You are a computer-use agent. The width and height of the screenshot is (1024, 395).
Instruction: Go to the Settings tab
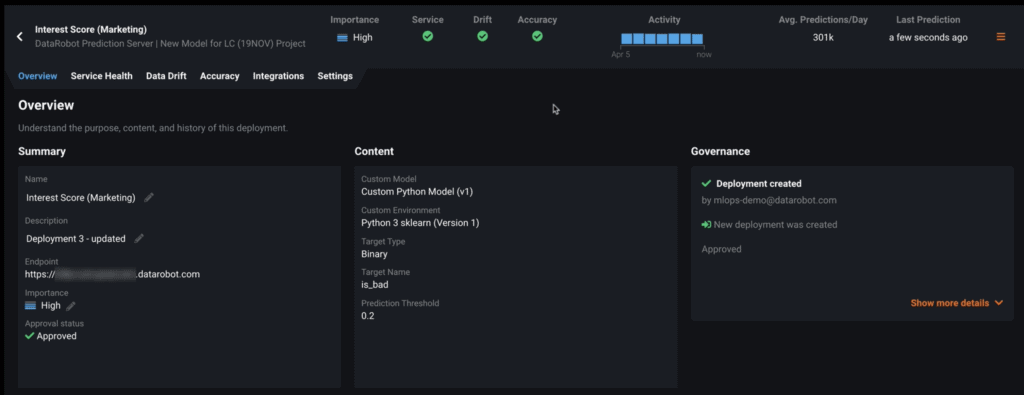(x=335, y=76)
